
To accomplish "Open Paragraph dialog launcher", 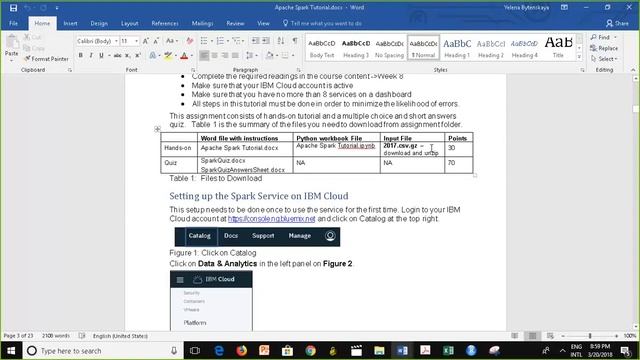I will pos(298,70).
